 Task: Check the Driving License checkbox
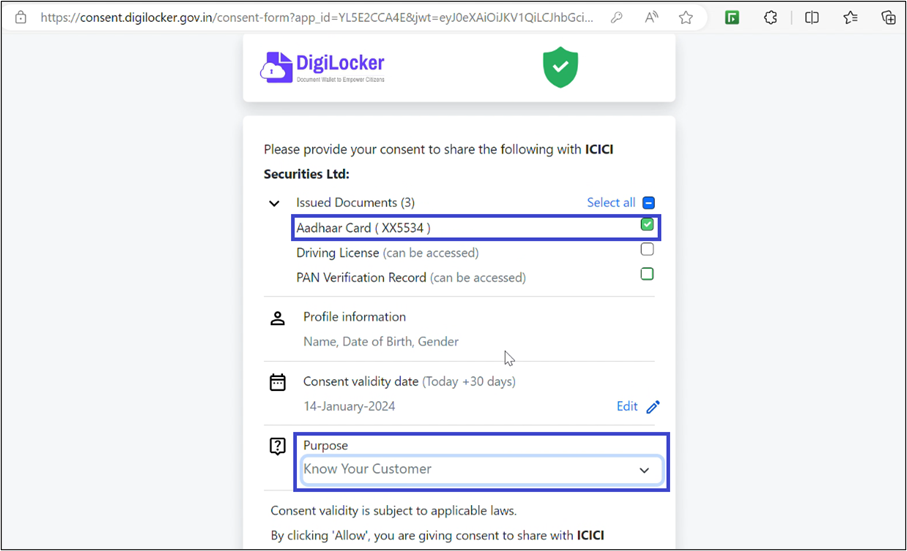pos(647,250)
